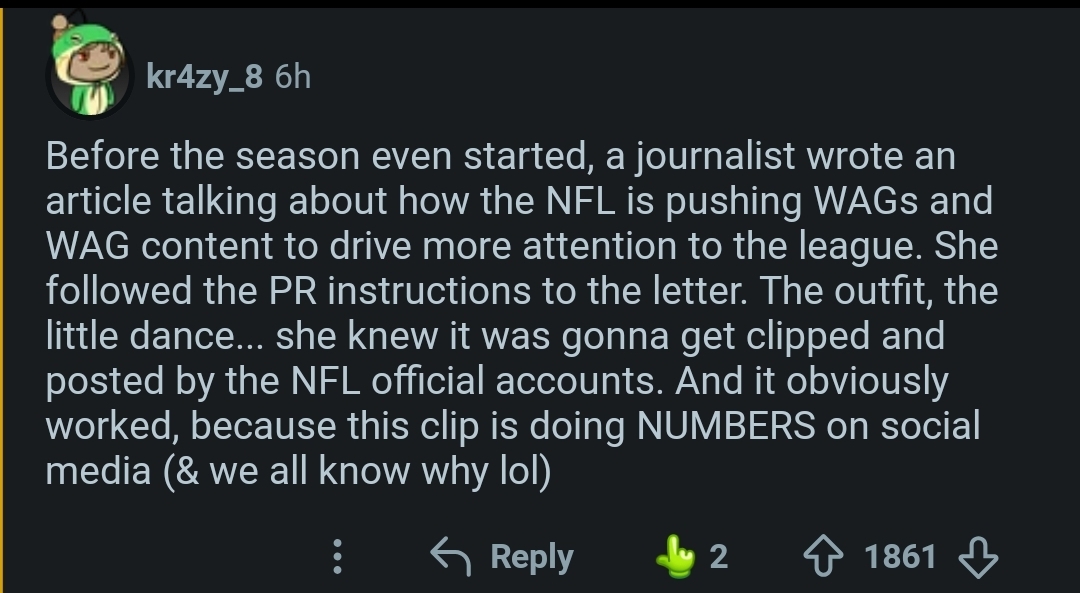
Task: Click the word NUMBERS in the comment
Action: click(726, 426)
